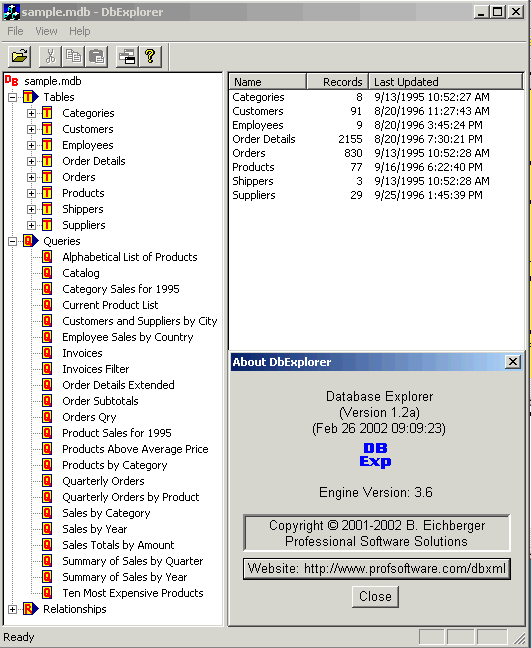The image size is (531, 648).
Task: Click the Cut scissors toolbar icon
Action: (x=50, y=56)
